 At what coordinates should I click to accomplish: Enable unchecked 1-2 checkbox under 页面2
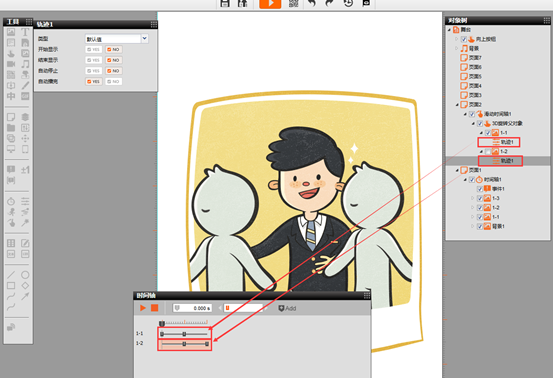[x=488, y=152]
